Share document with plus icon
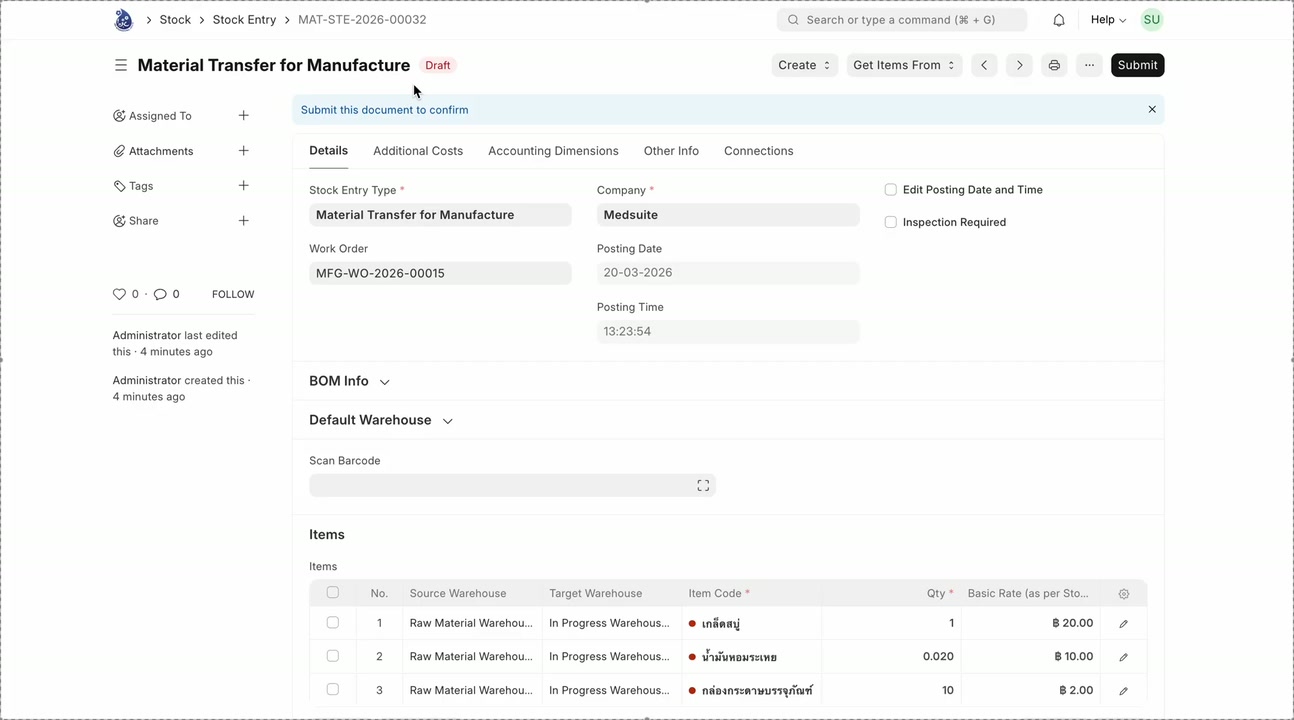The width and height of the screenshot is (1294, 720). coord(243,221)
